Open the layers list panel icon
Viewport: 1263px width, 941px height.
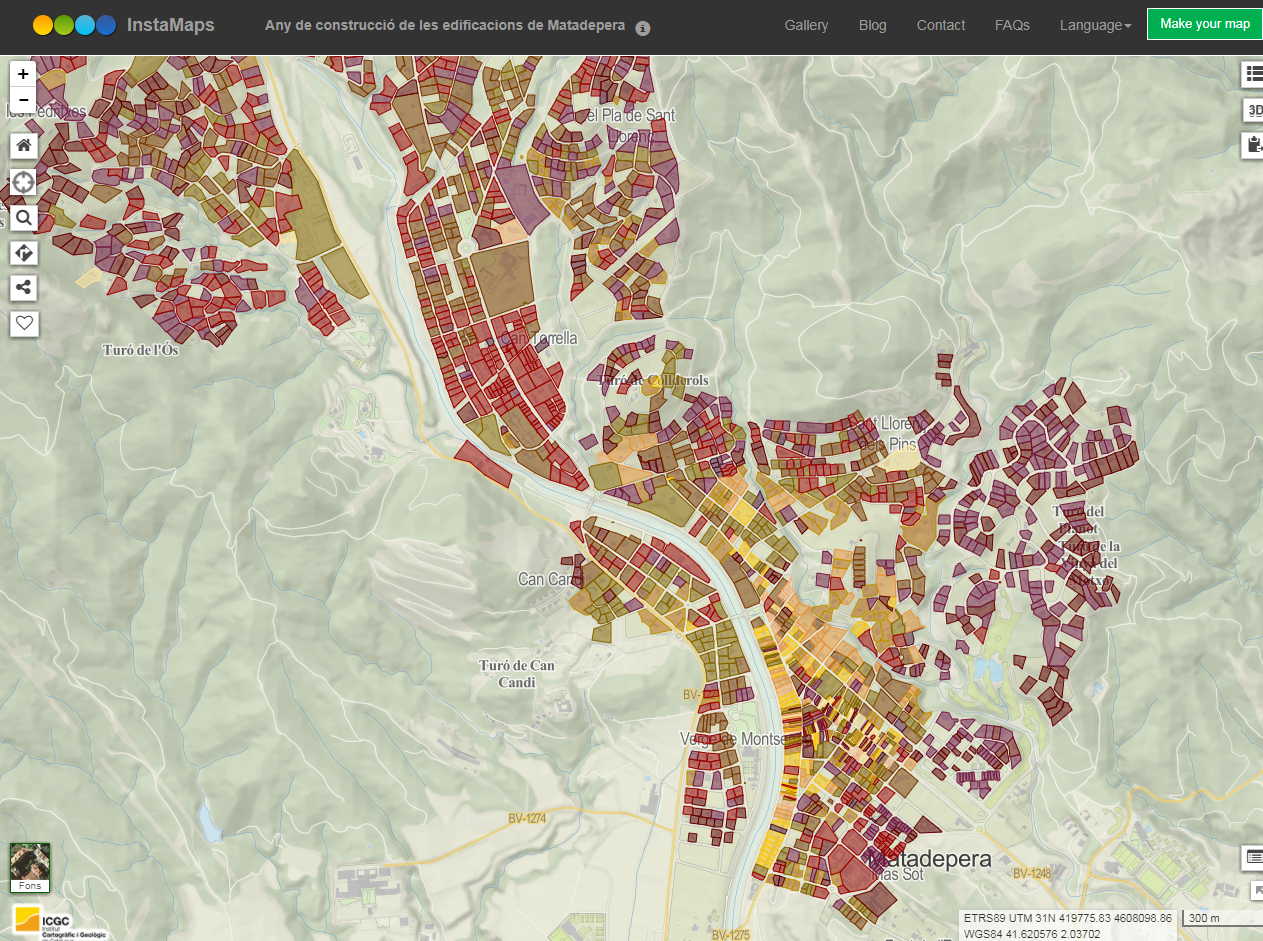[1252, 74]
